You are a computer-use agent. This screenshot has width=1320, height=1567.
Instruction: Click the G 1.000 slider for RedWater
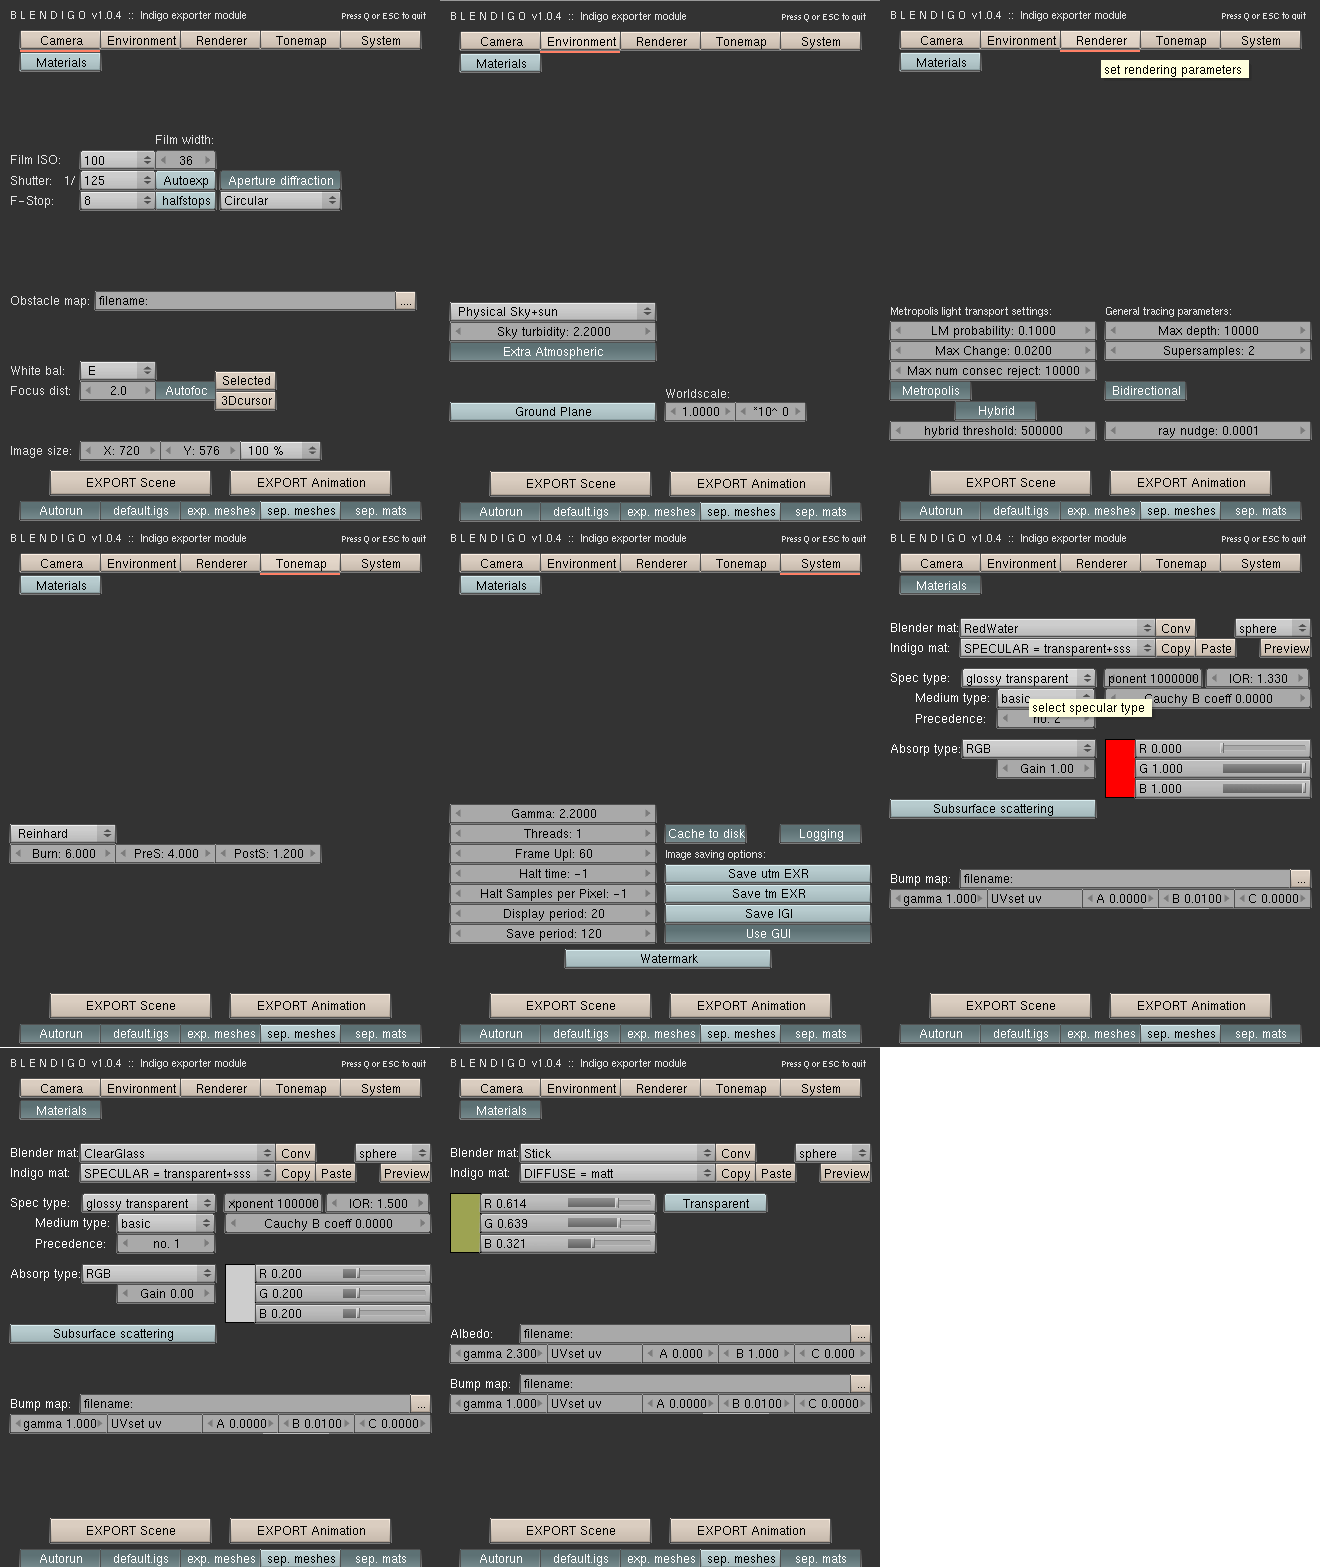[1223, 769]
